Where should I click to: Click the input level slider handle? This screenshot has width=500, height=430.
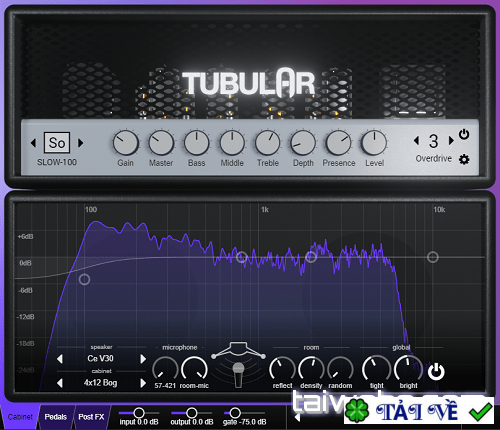[139, 413]
